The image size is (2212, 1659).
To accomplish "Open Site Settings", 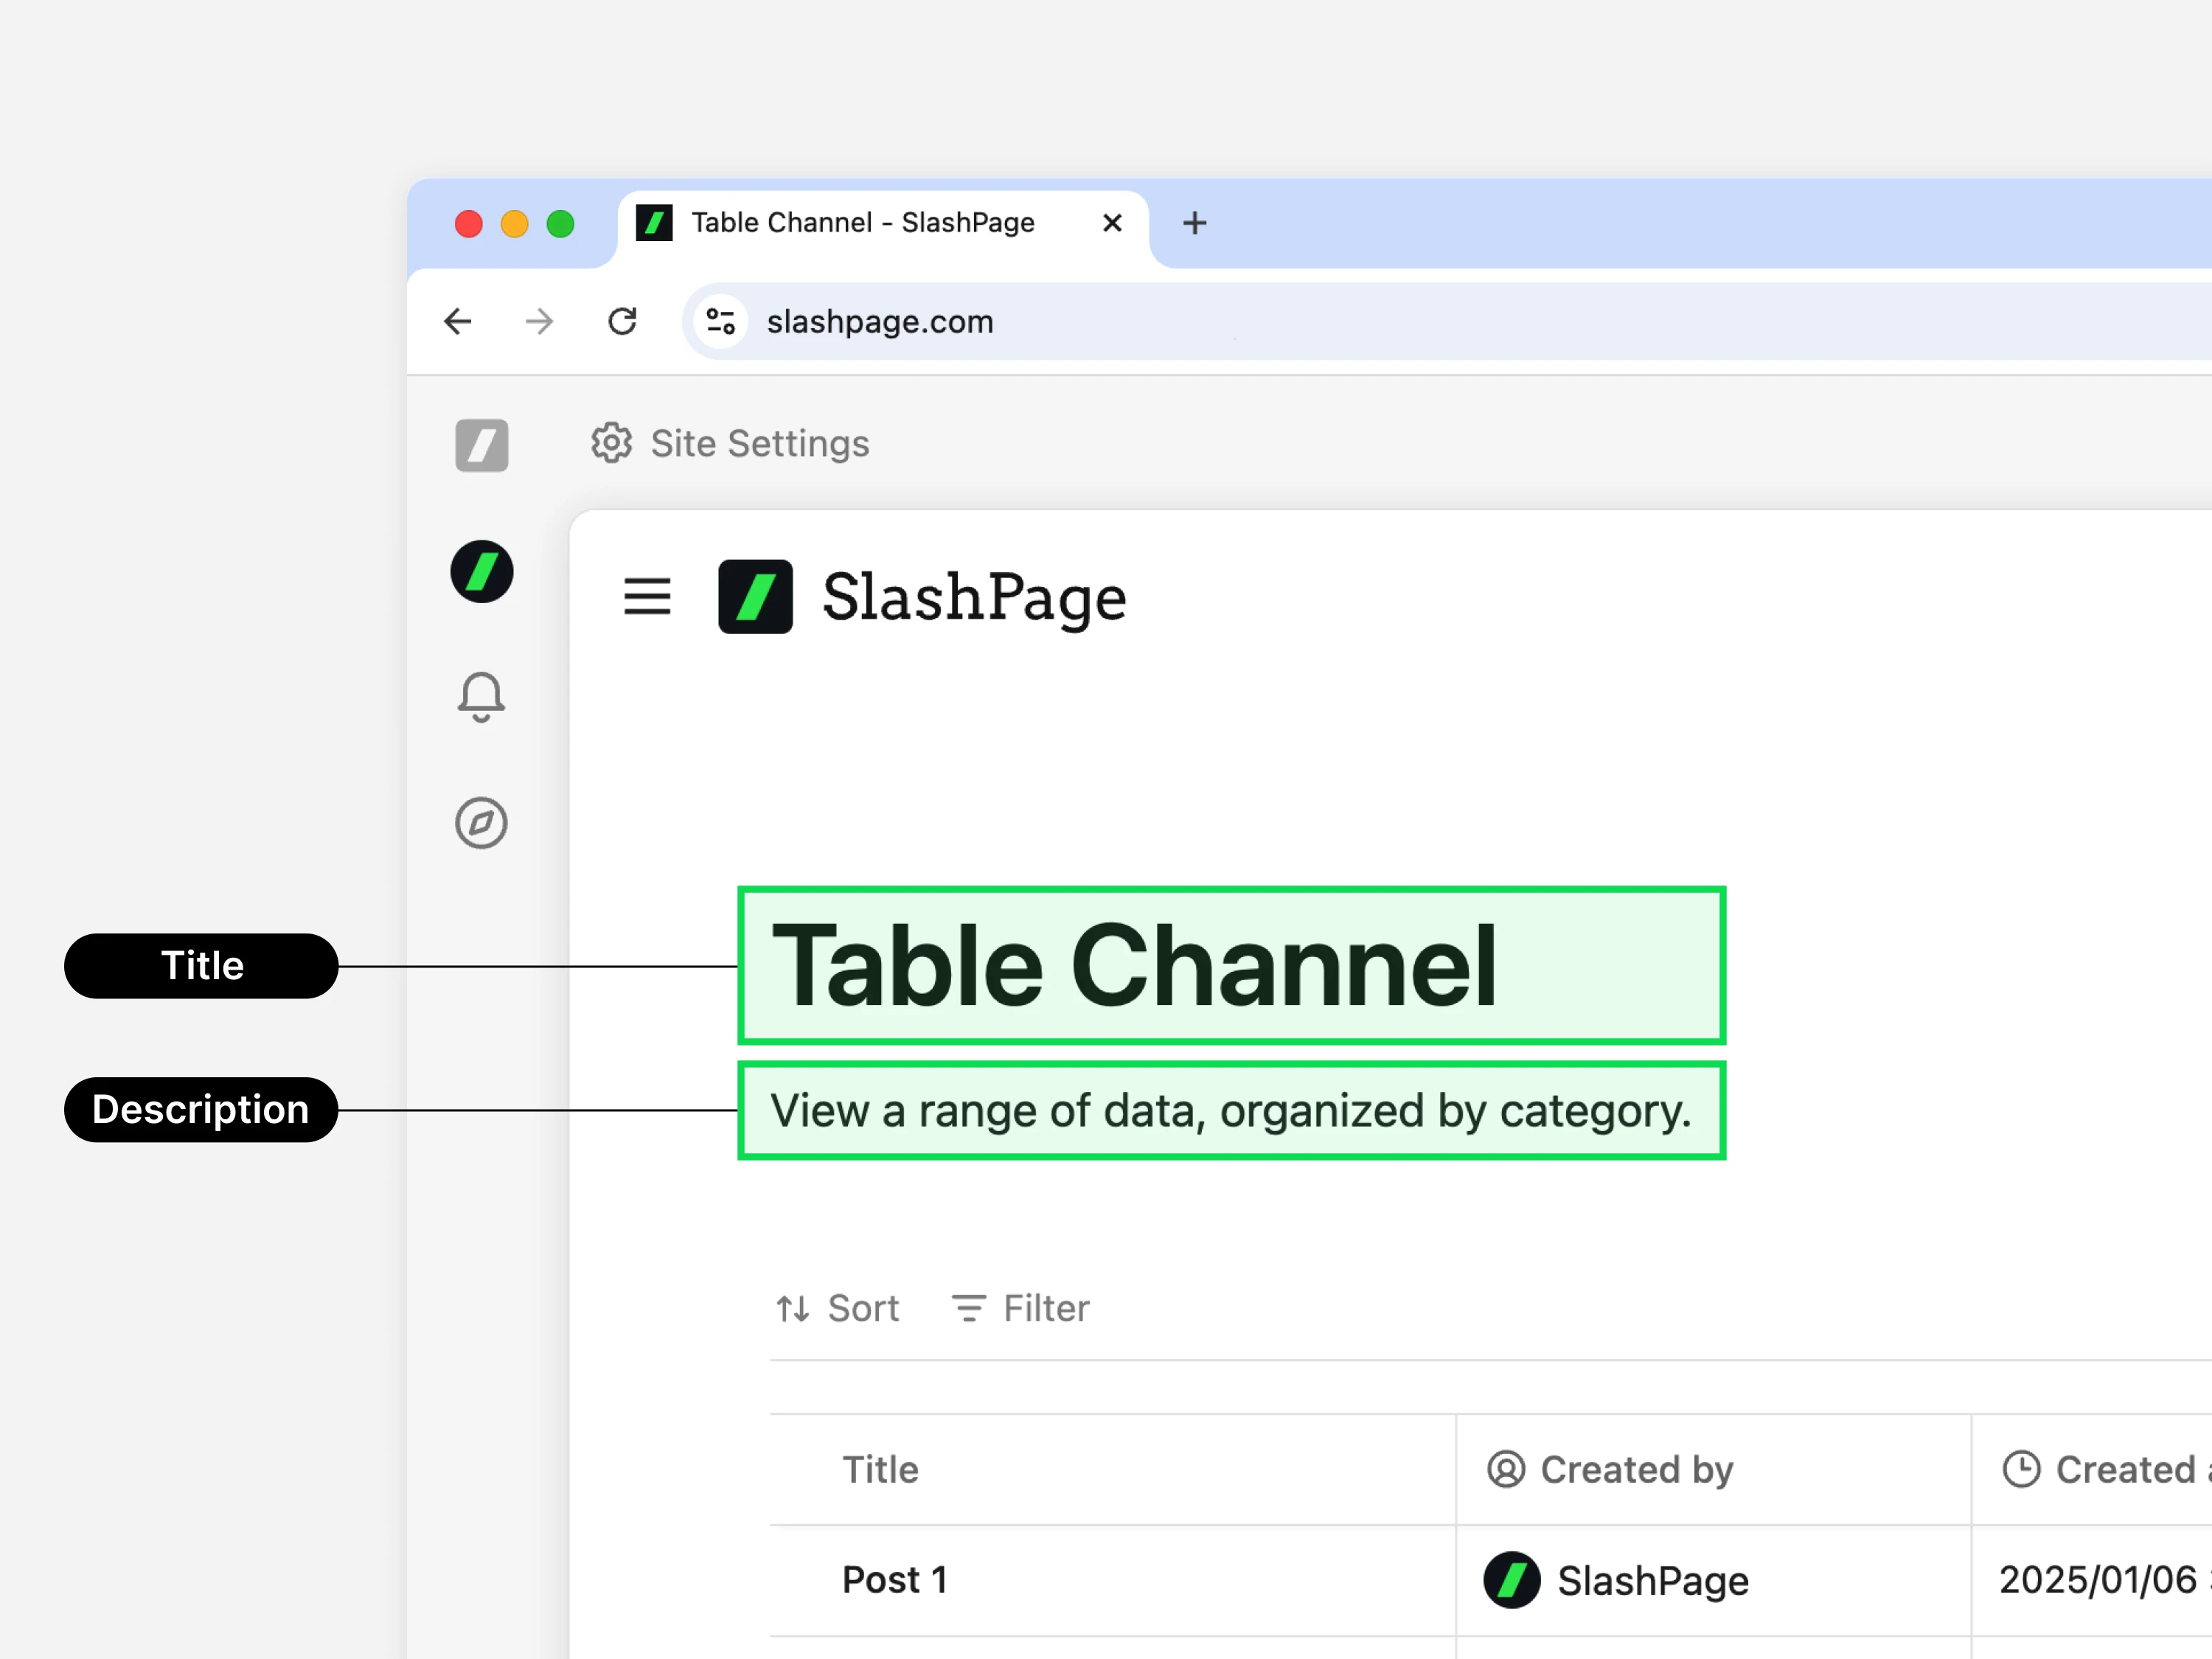I will 730,443.
